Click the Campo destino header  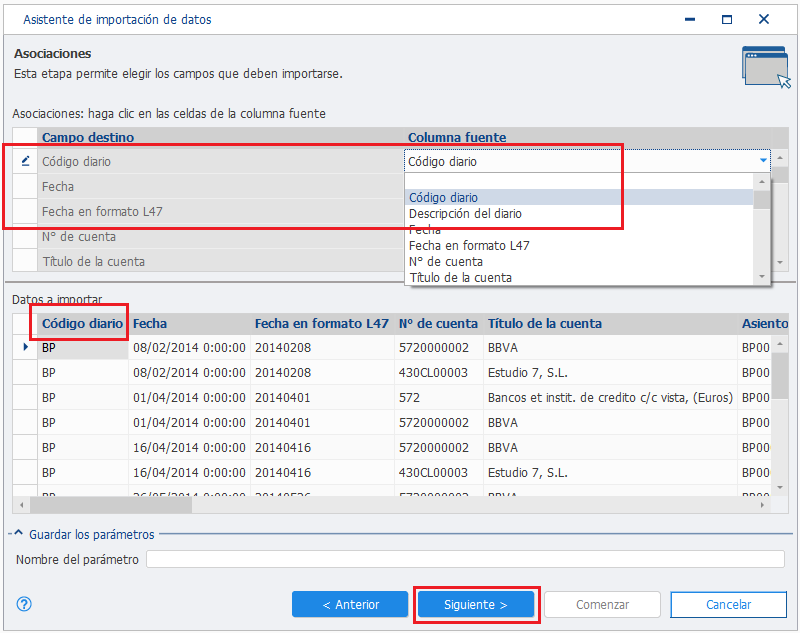[x=220, y=137]
